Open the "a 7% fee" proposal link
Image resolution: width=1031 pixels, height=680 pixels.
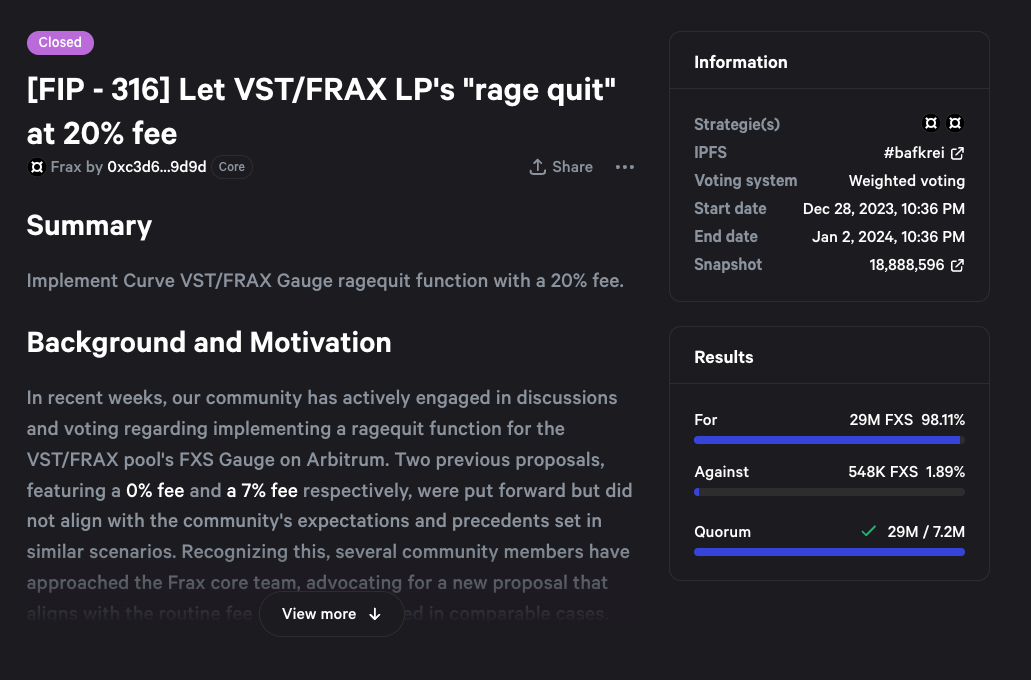[x=262, y=491]
